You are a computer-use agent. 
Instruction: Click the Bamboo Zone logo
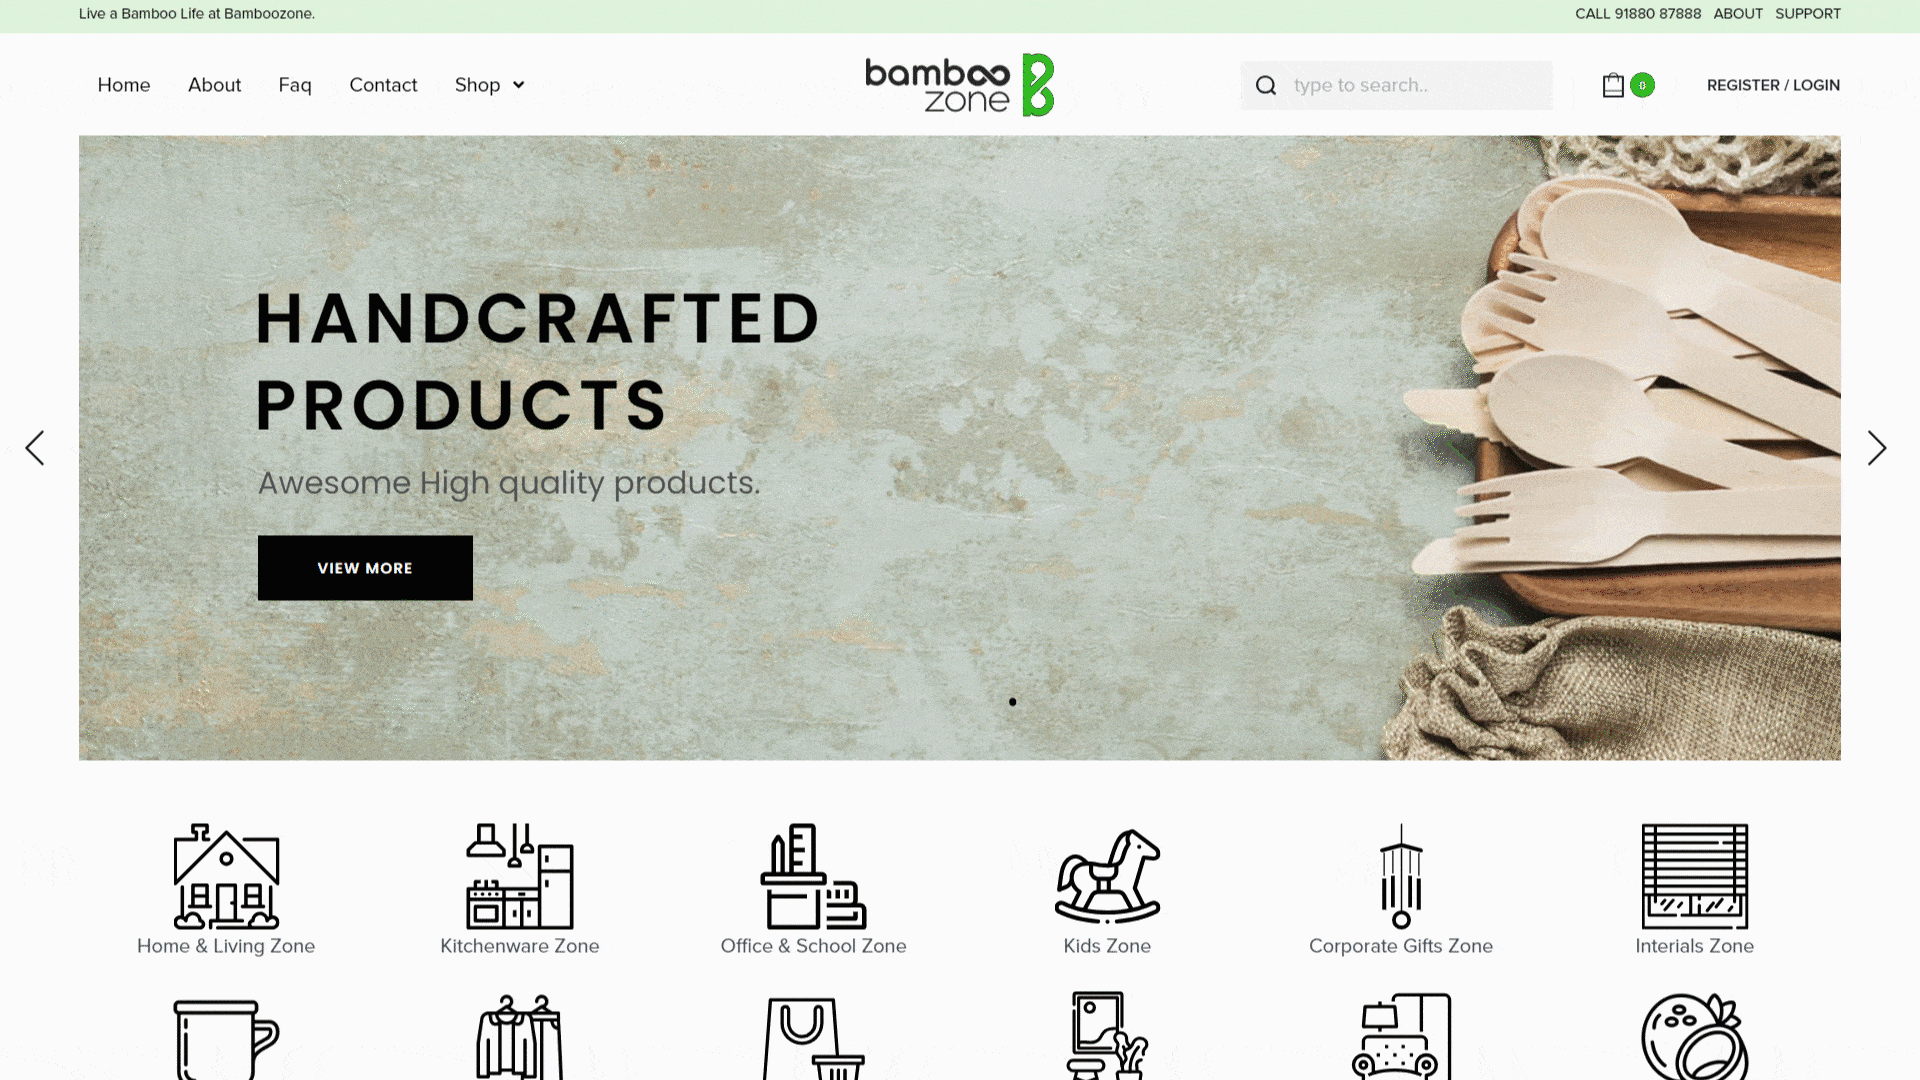click(x=959, y=85)
